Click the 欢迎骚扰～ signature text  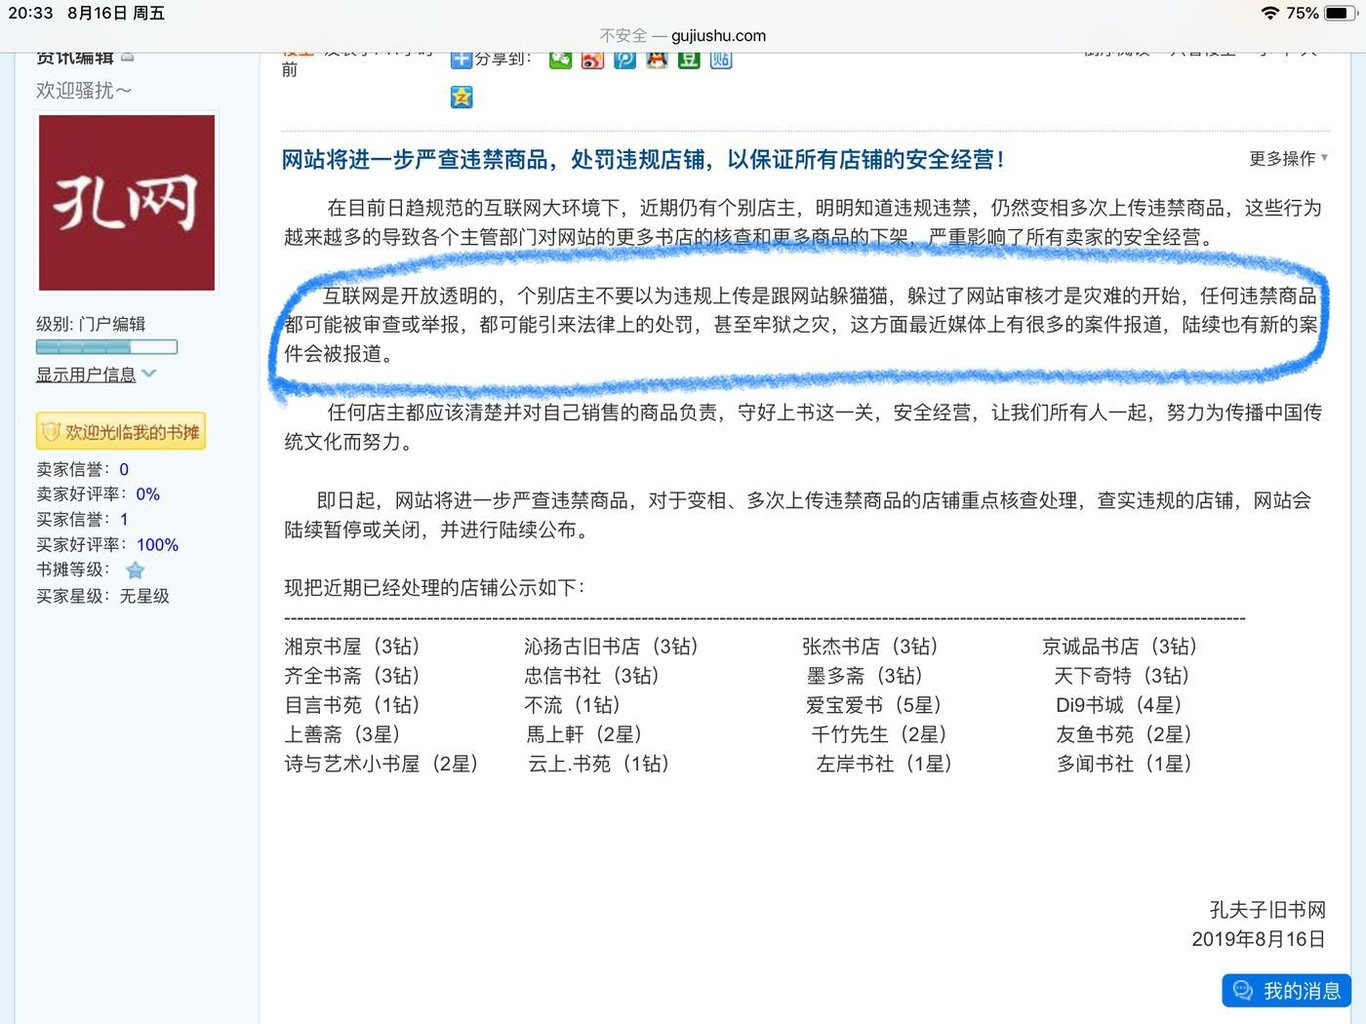tap(84, 90)
